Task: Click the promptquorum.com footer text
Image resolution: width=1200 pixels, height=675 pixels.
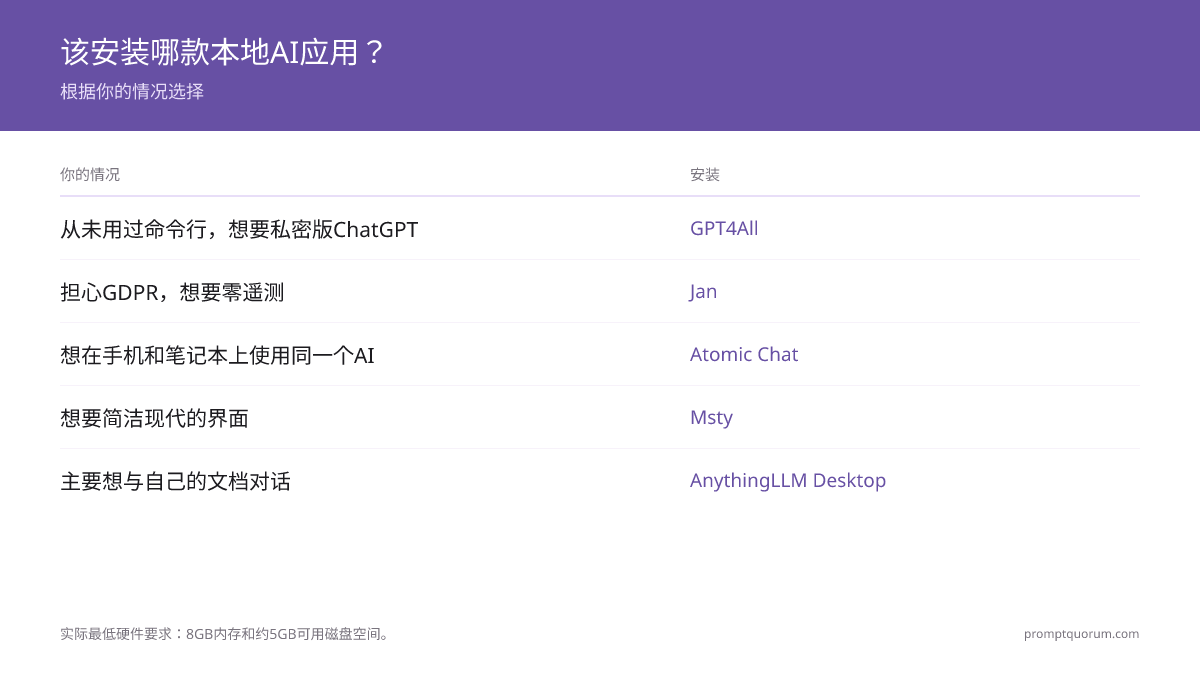Action: coord(1081,633)
